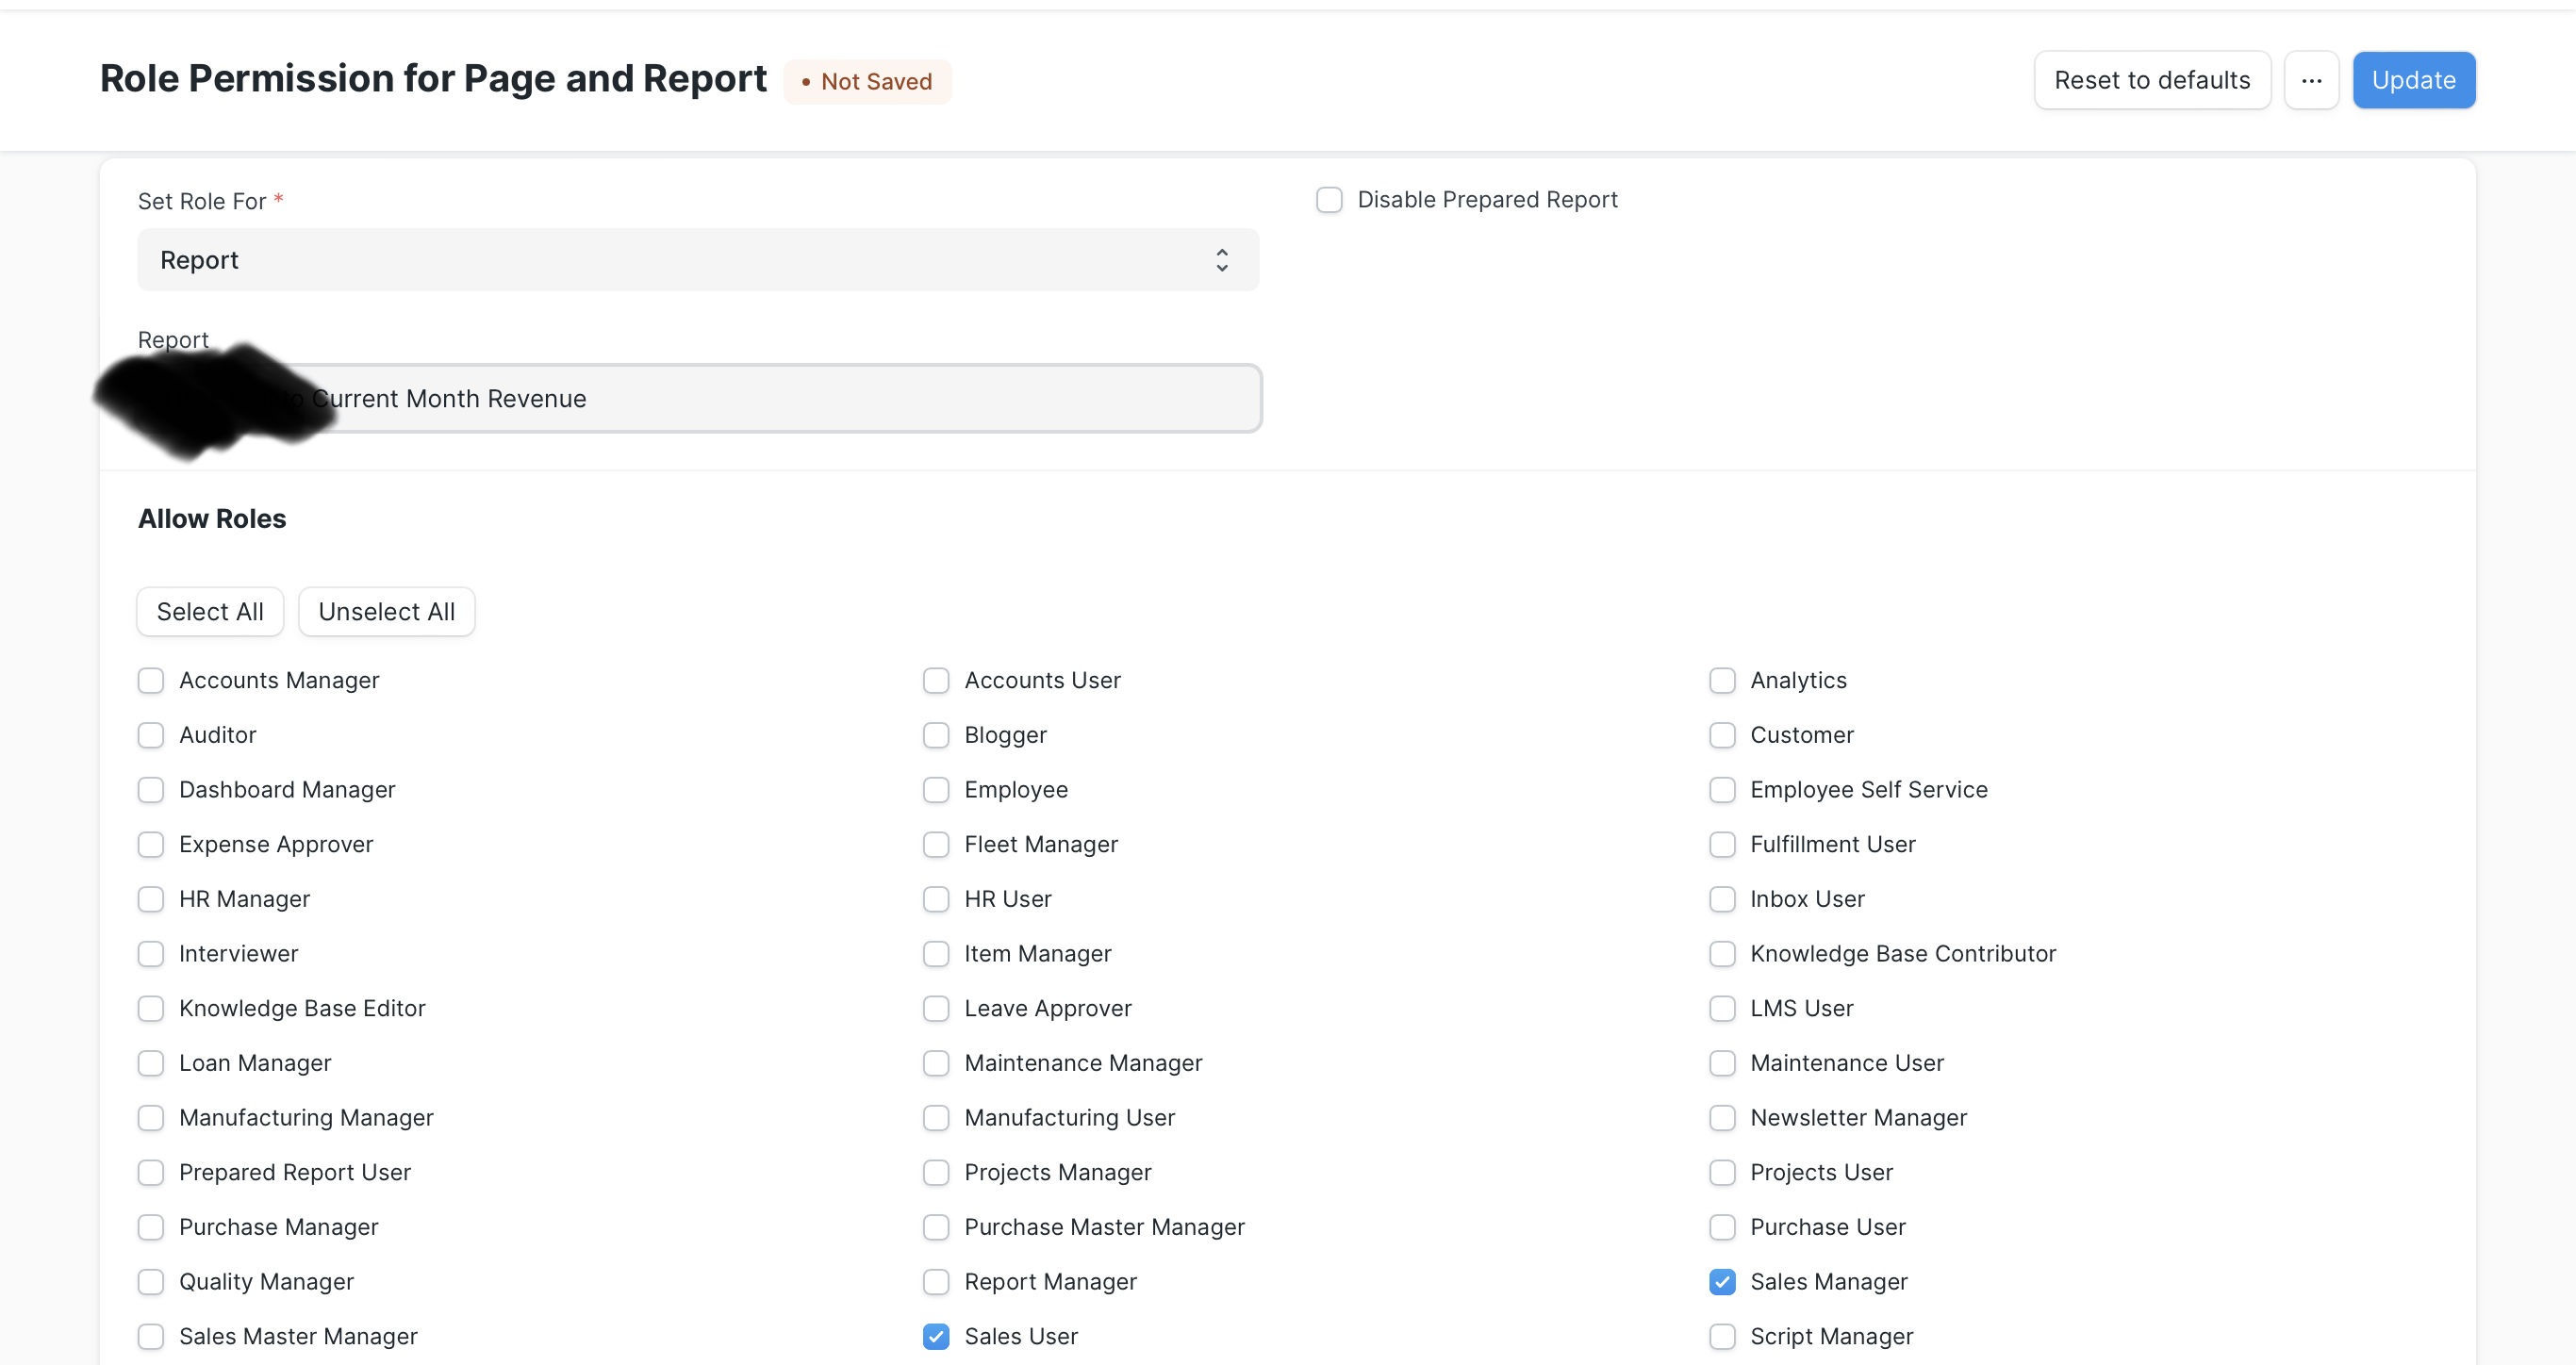
Task: Select the Script Manager checkbox
Action: [x=1721, y=1336]
